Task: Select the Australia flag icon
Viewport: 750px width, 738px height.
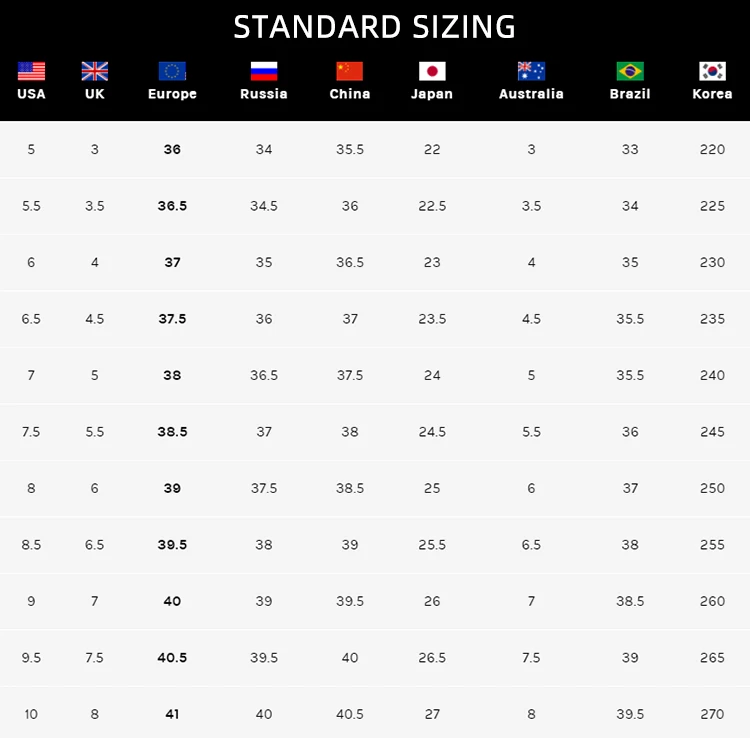Action: coord(531,71)
